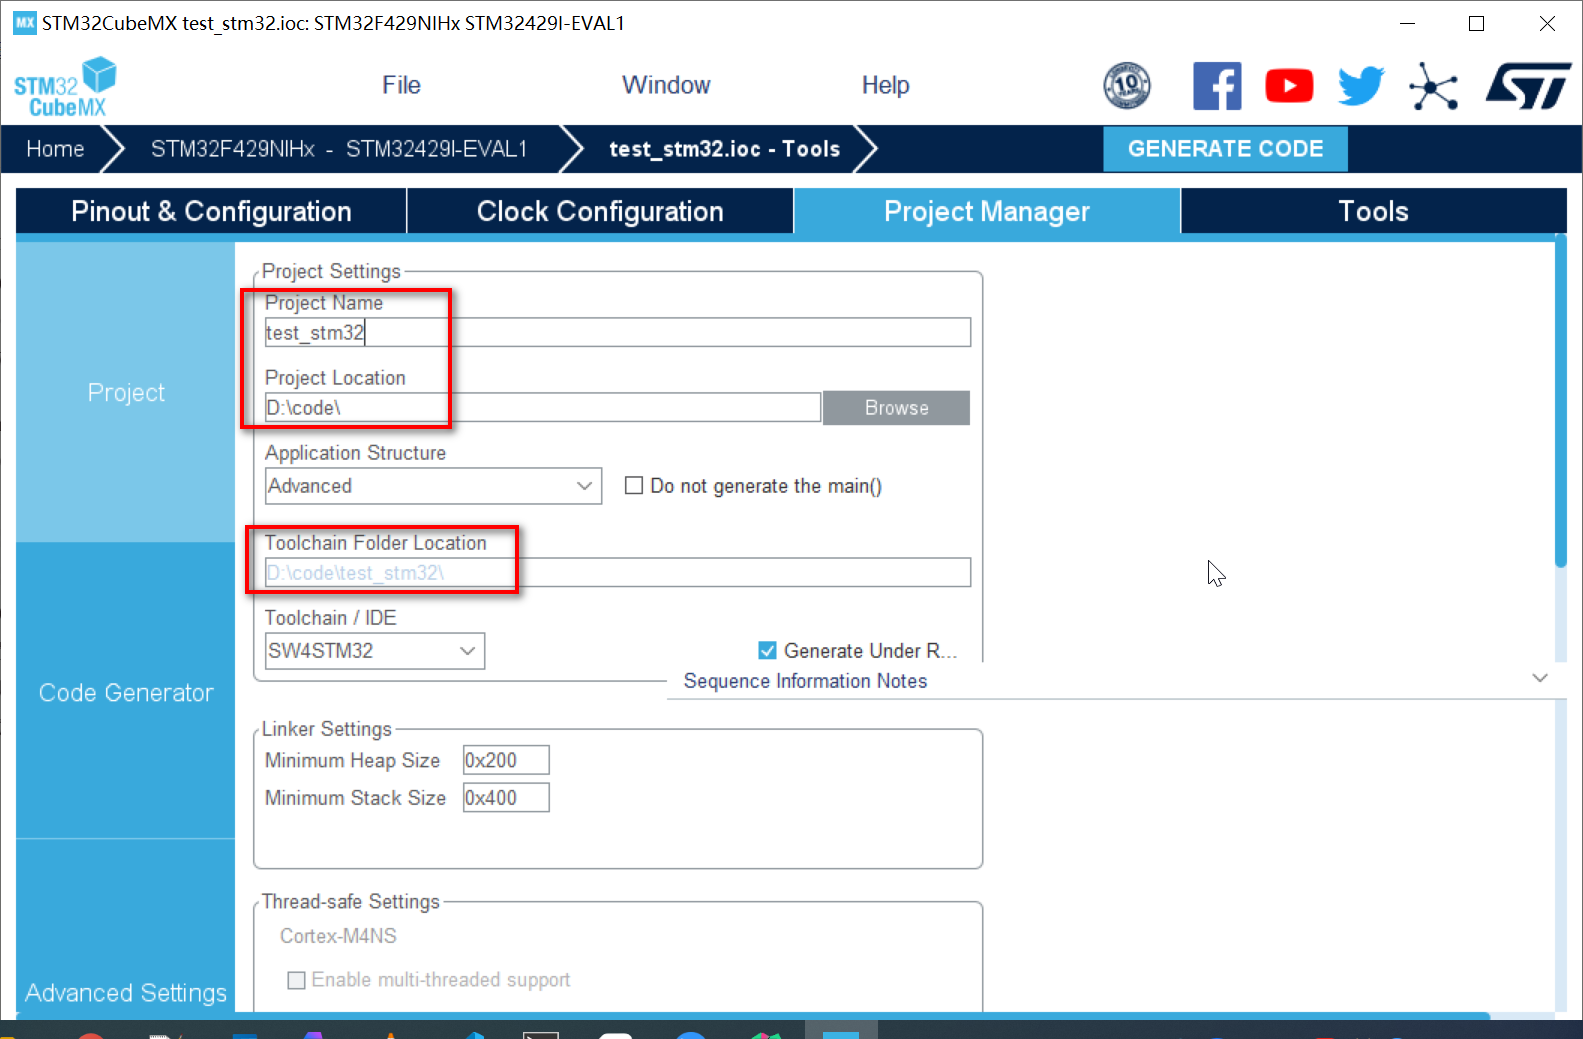This screenshot has width=1583, height=1039.
Task: Go to the Home breadcrumb
Action: click(55, 149)
